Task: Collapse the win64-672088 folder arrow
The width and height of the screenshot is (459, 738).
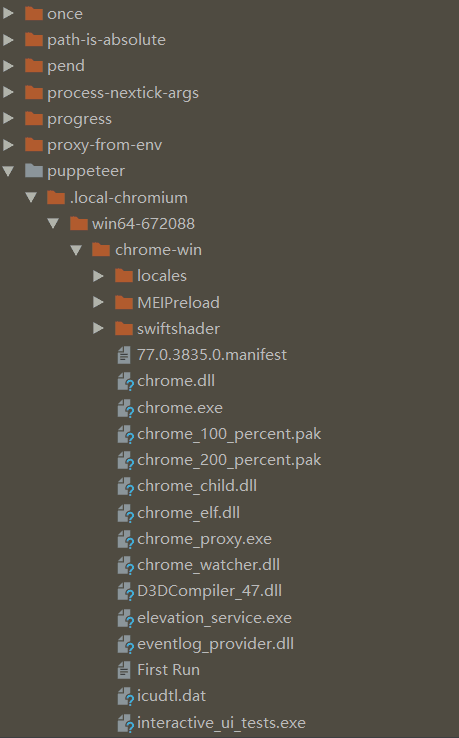Action: pyautogui.click(x=53, y=224)
